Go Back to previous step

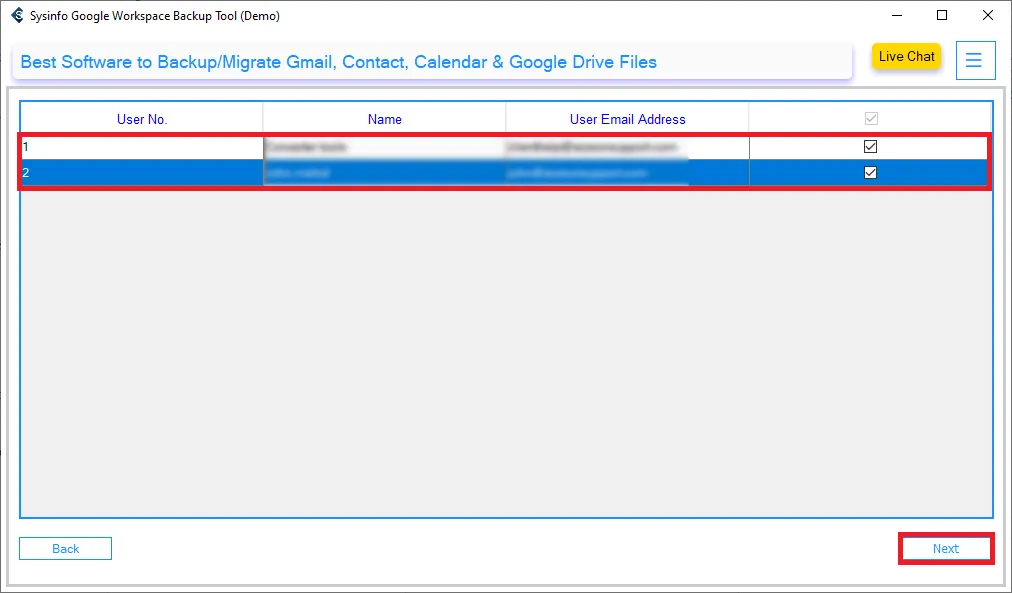pyautogui.click(x=65, y=548)
